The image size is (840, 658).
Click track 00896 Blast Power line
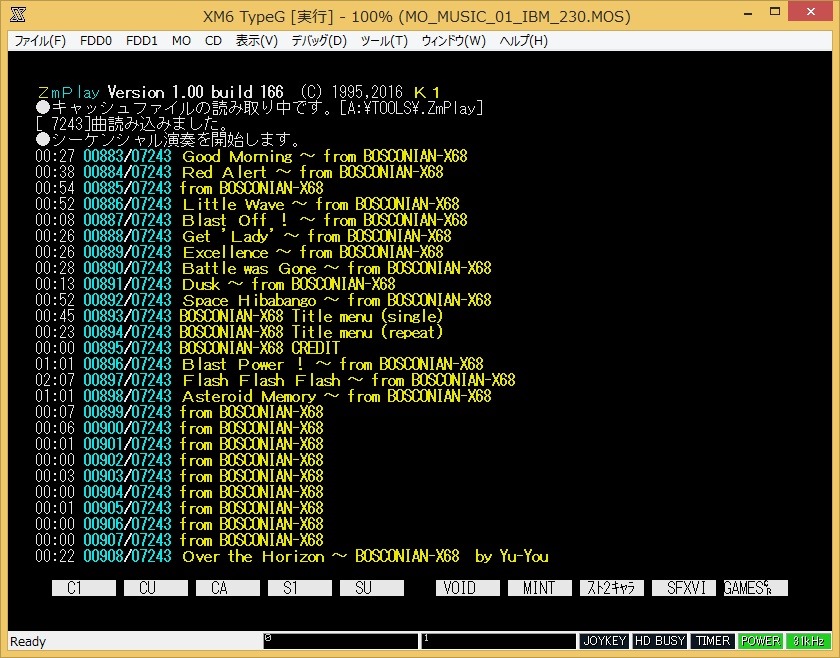click(x=259, y=364)
